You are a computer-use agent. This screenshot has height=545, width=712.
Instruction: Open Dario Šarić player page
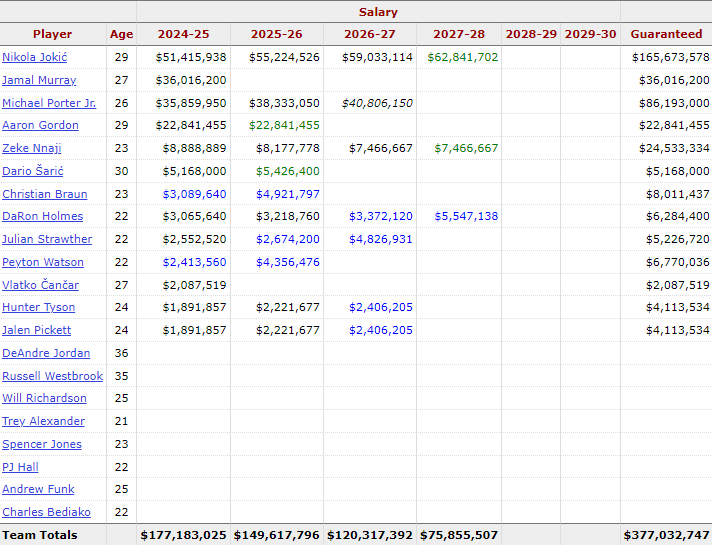(x=33, y=171)
